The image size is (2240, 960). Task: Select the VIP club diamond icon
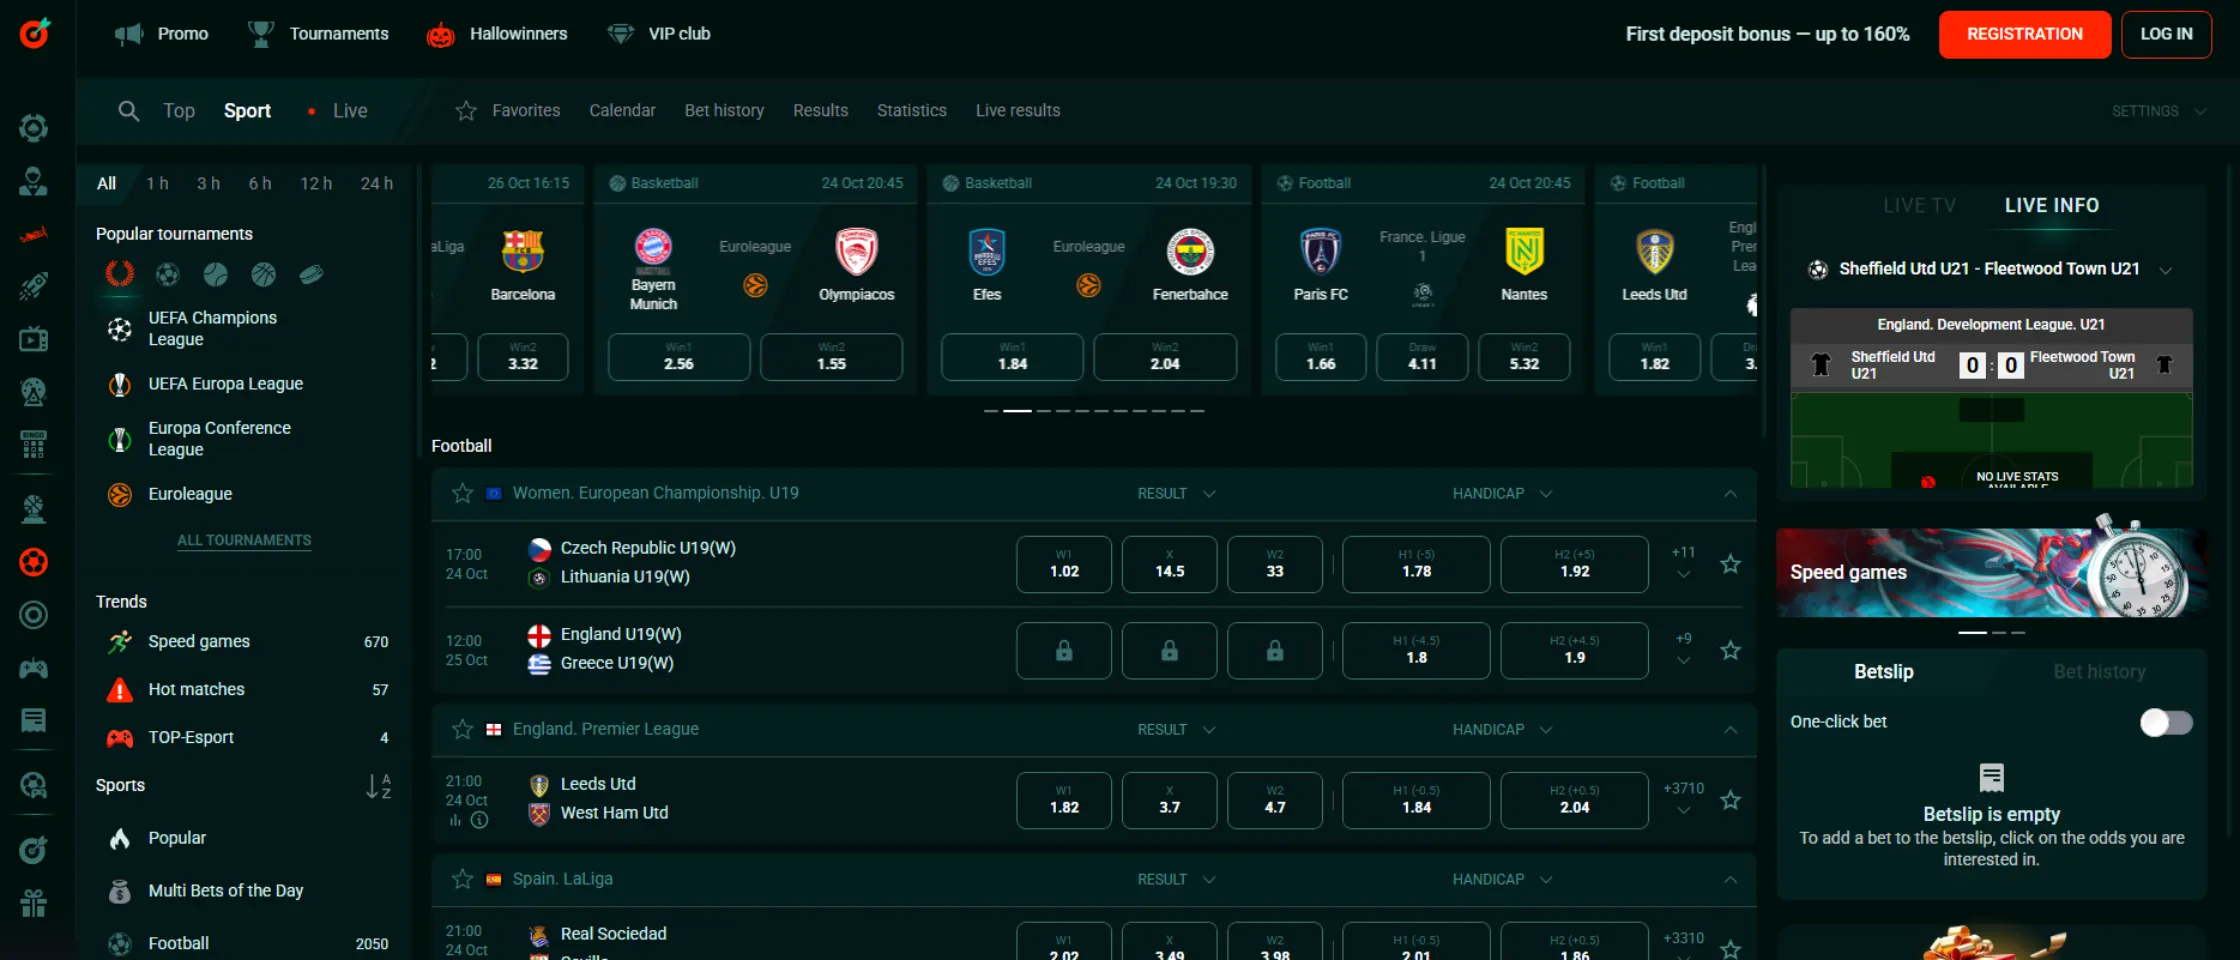click(x=621, y=33)
